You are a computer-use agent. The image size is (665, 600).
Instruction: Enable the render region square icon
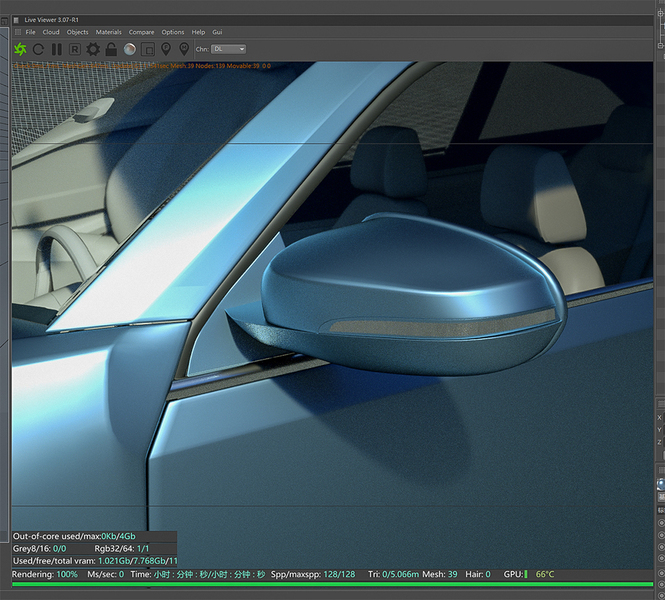coord(148,49)
